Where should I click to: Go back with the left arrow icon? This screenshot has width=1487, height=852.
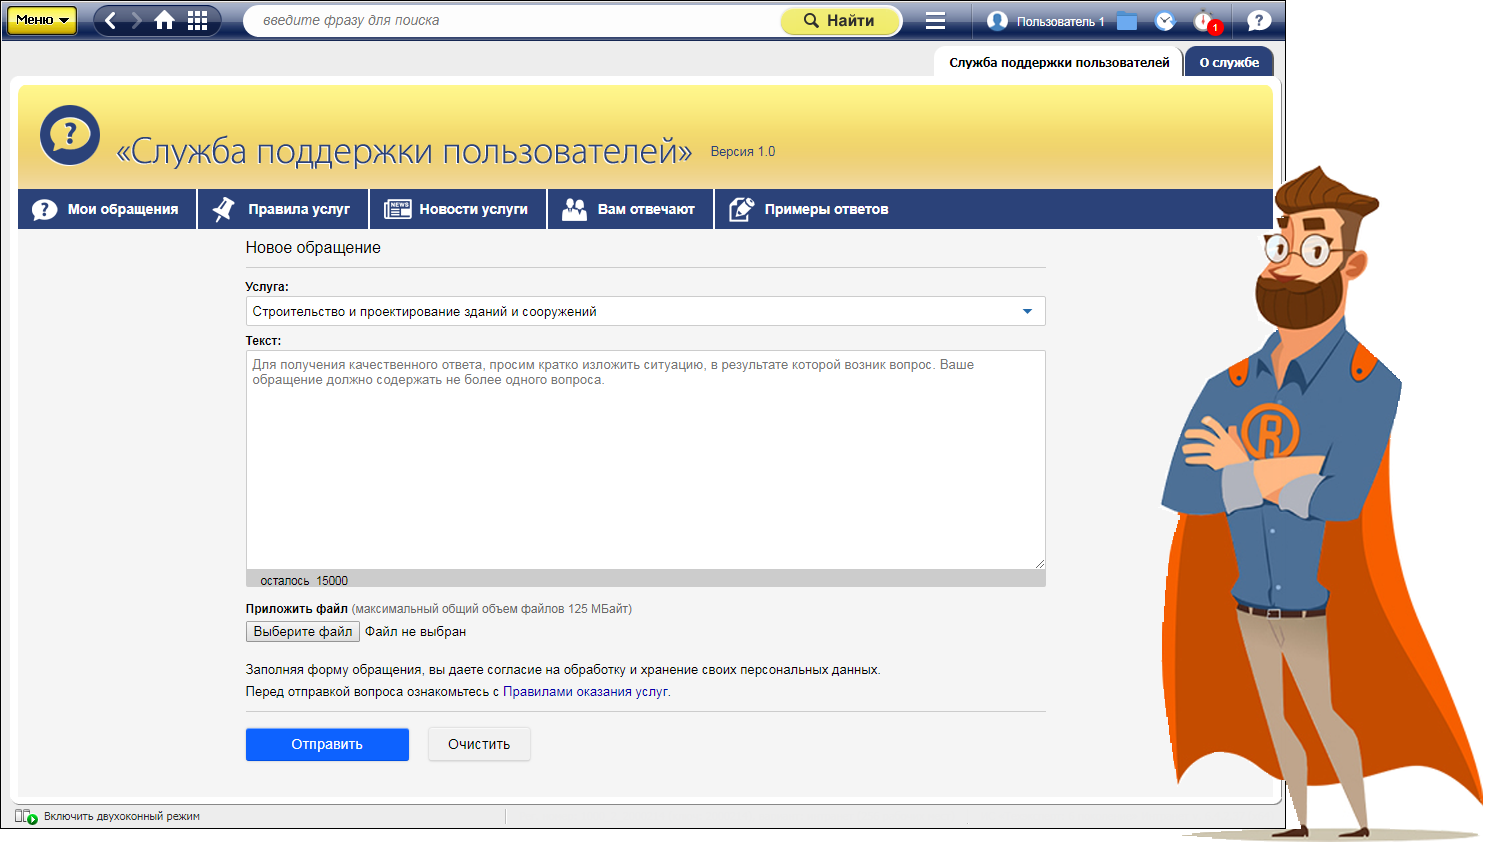point(111,21)
